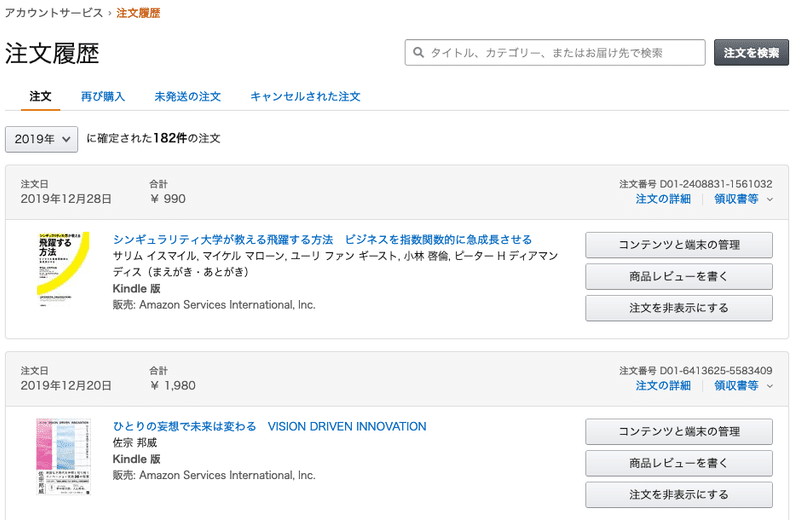The image size is (800, 520).
Task: Switch to the 未発送の注文 tab
Action: coord(187,96)
